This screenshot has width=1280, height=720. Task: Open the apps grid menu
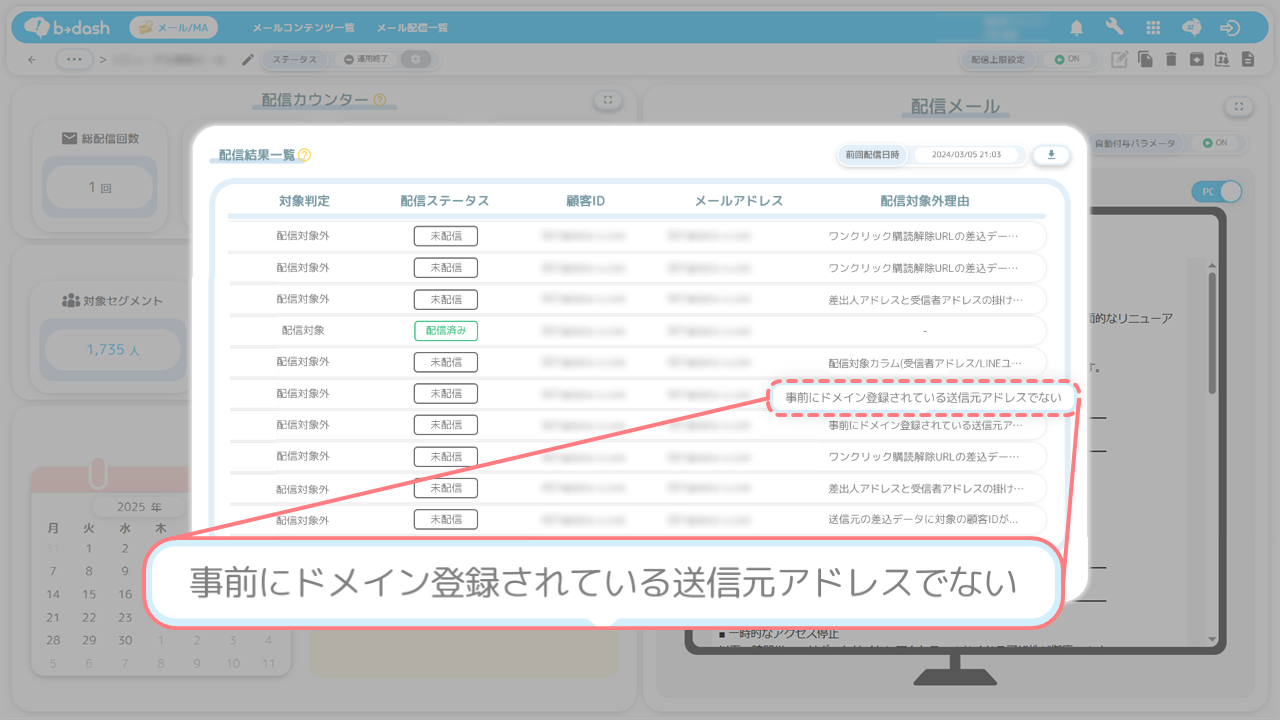1153,28
